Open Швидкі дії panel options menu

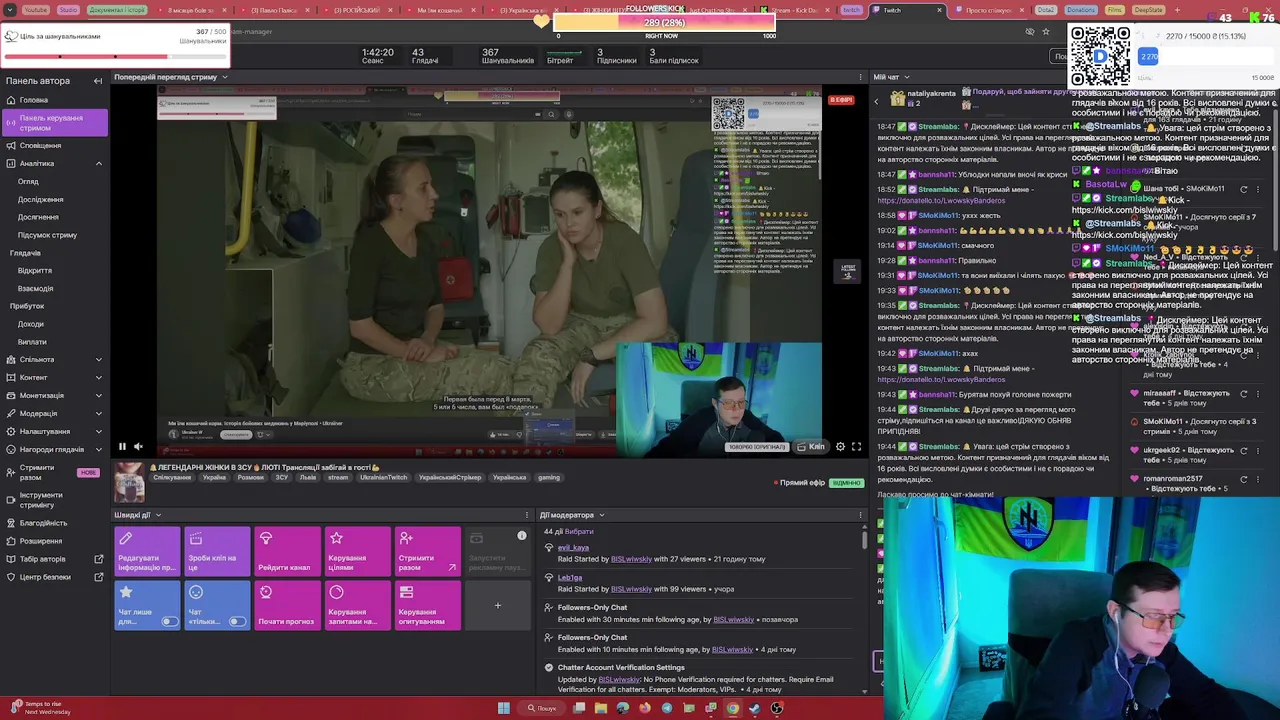[x=527, y=515]
